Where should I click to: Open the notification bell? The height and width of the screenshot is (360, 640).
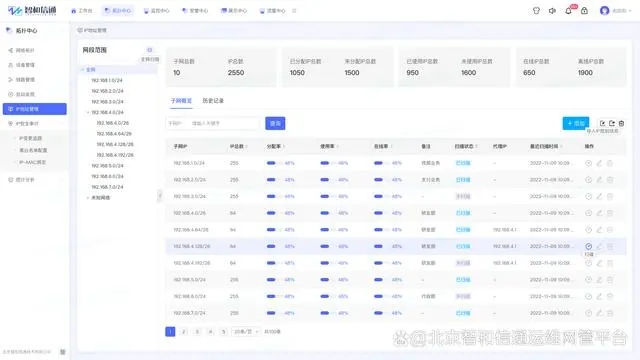[x=568, y=11]
